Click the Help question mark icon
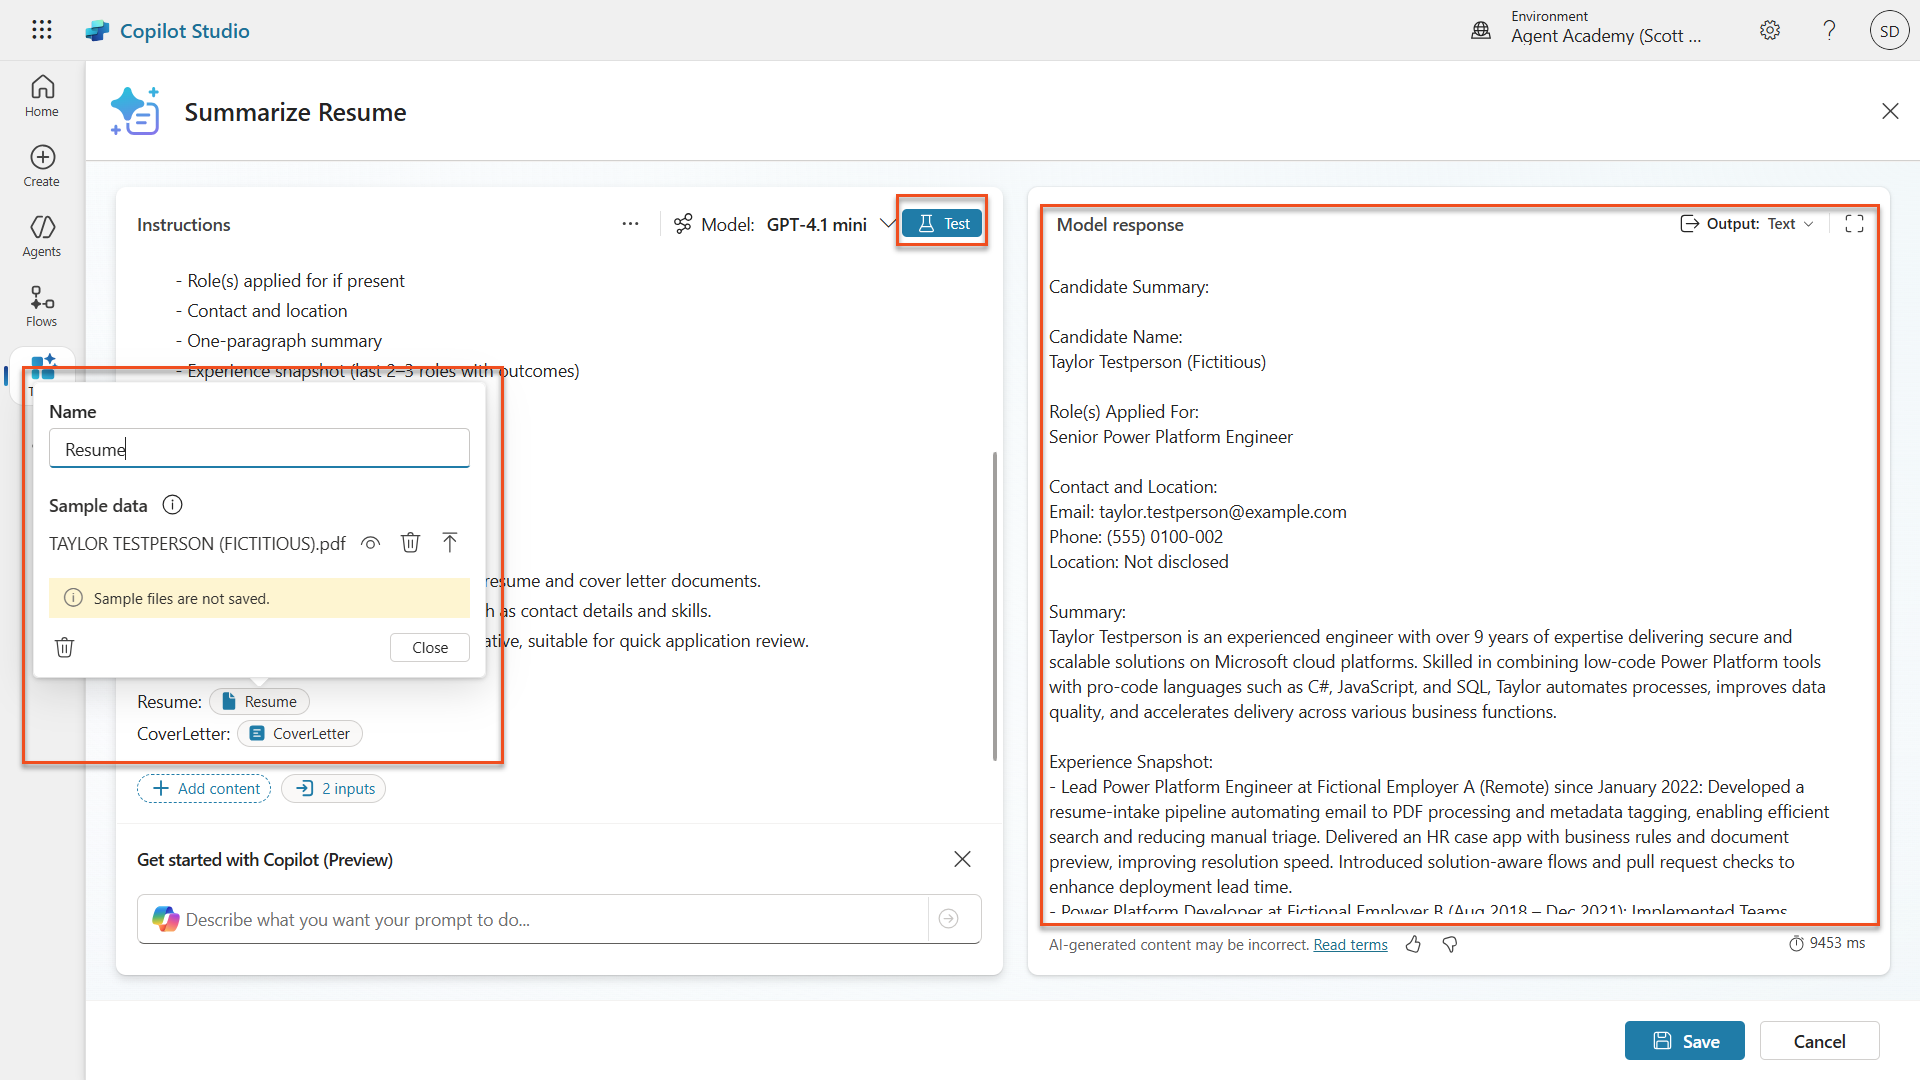1920x1080 pixels. (x=1829, y=30)
